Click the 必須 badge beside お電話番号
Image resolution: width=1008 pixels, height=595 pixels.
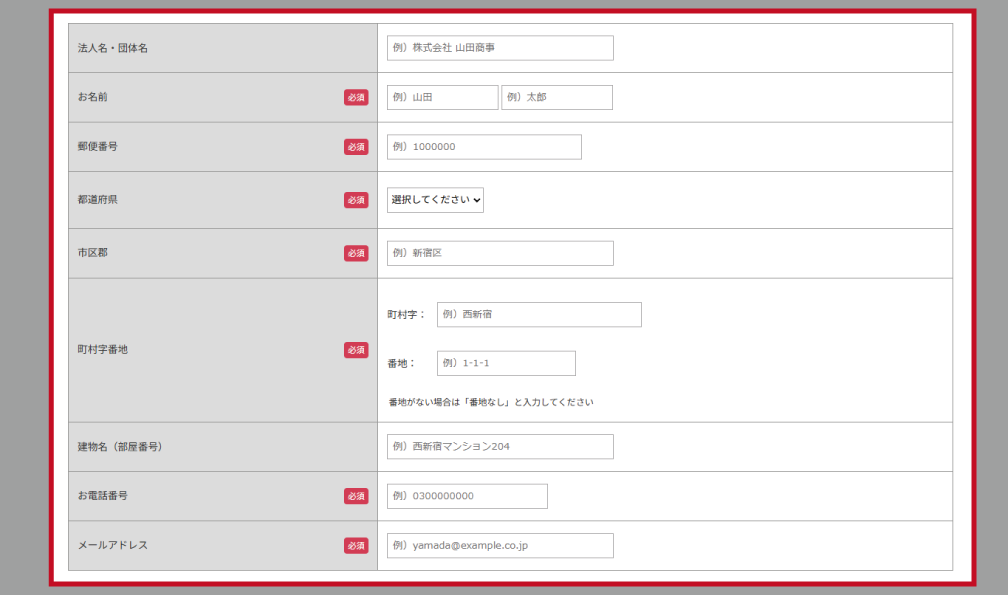click(356, 496)
